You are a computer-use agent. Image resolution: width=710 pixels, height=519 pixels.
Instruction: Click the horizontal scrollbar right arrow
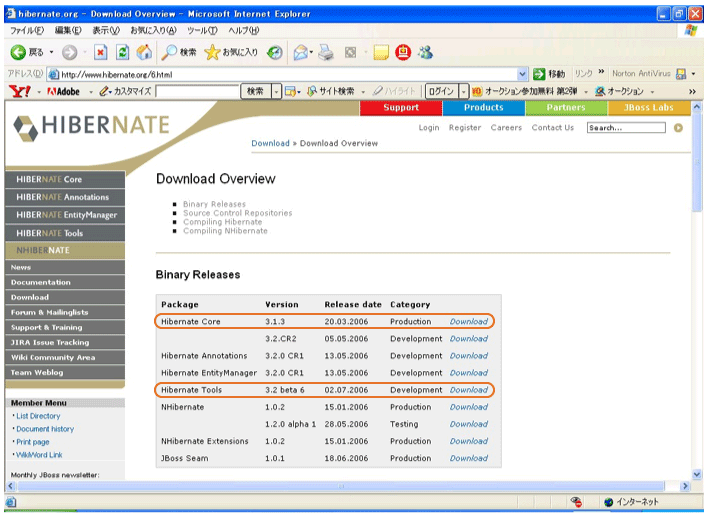(x=685, y=486)
